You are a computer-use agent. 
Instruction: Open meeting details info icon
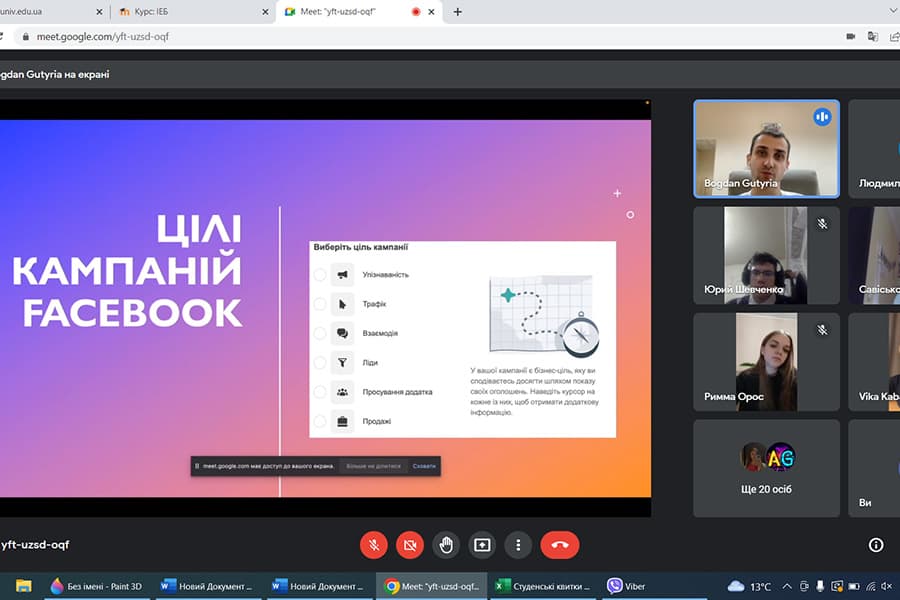pyautogui.click(x=876, y=545)
